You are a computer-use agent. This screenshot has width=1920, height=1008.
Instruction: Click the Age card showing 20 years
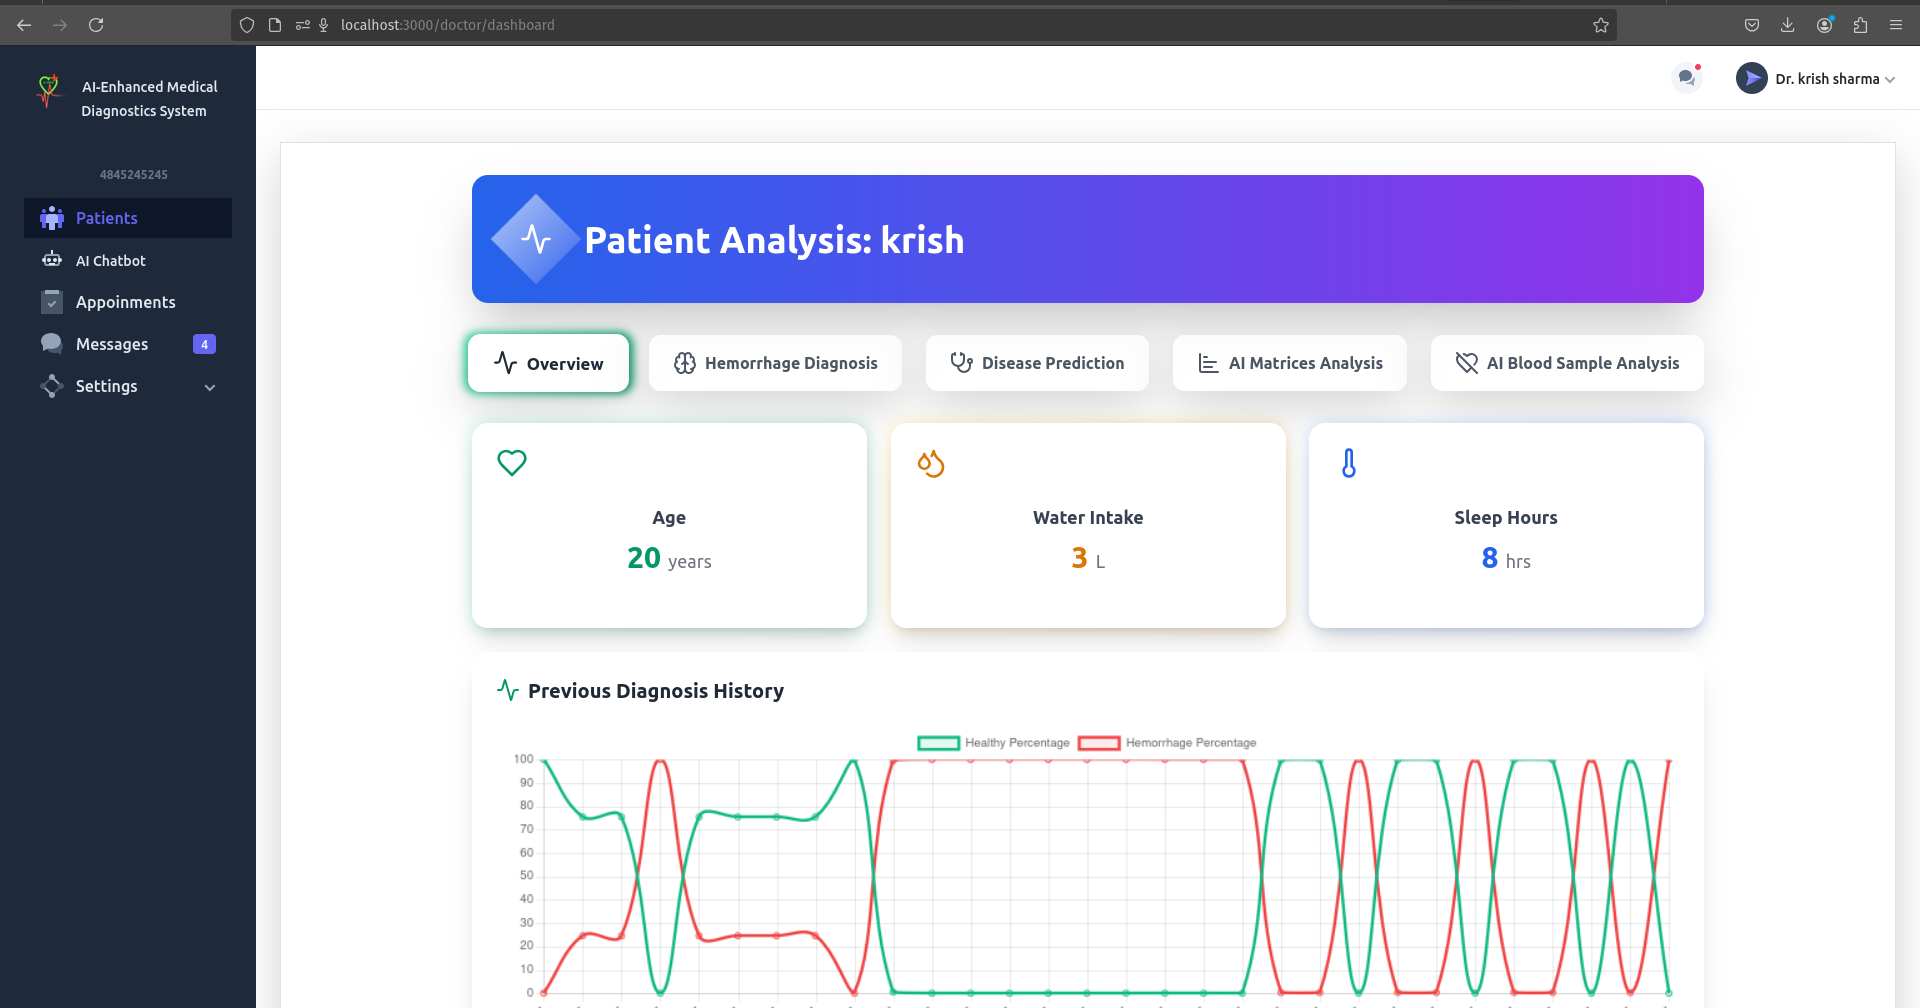click(669, 525)
